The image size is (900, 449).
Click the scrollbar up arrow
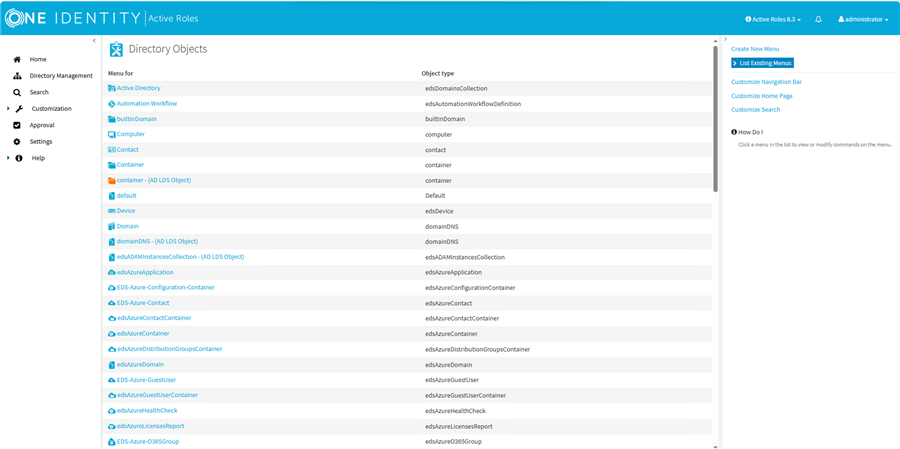tap(715, 41)
